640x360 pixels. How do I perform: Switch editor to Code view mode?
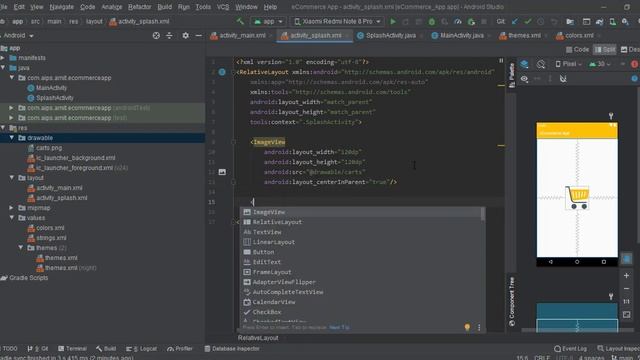click(x=577, y=49)
